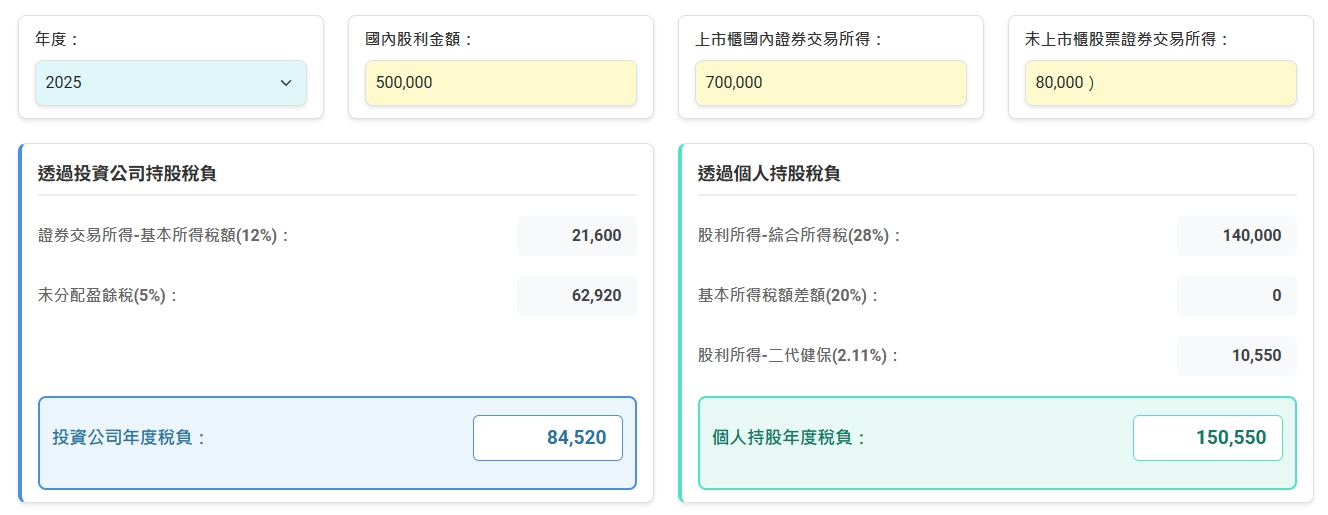Click the 未分配盈餘稅(5%) label

[108, 296]
